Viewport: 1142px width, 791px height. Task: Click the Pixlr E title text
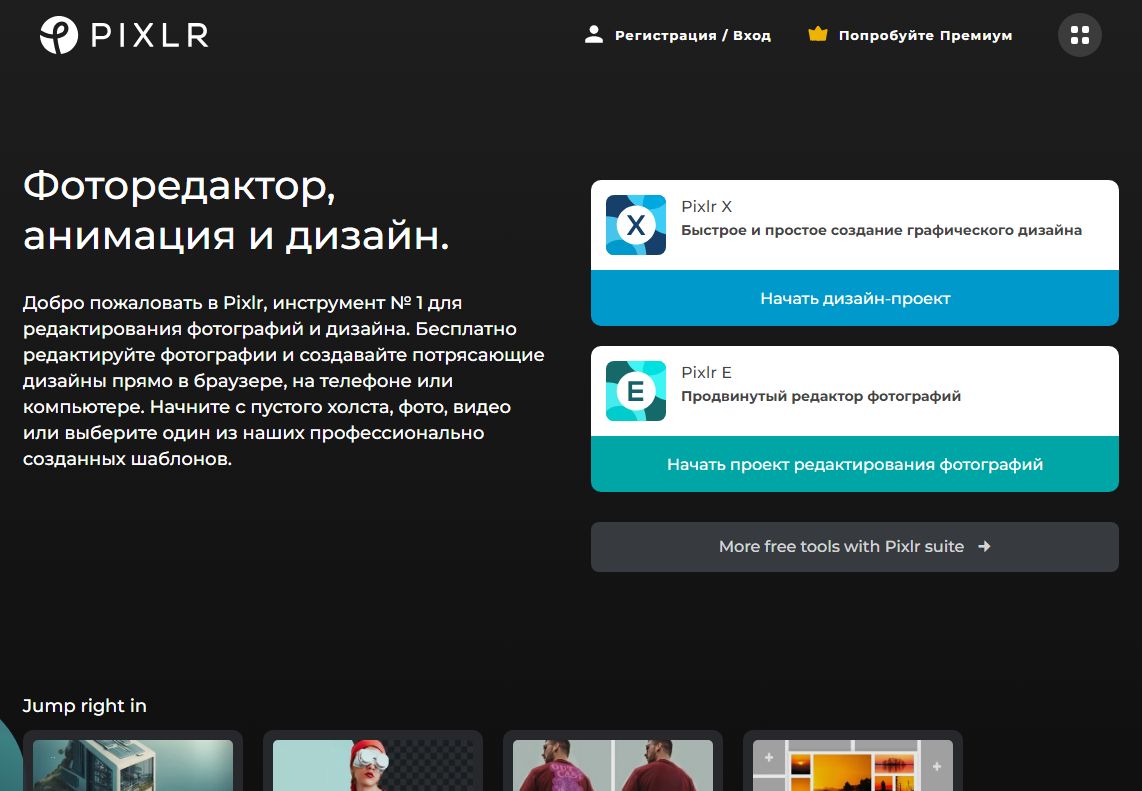[706, 373]
